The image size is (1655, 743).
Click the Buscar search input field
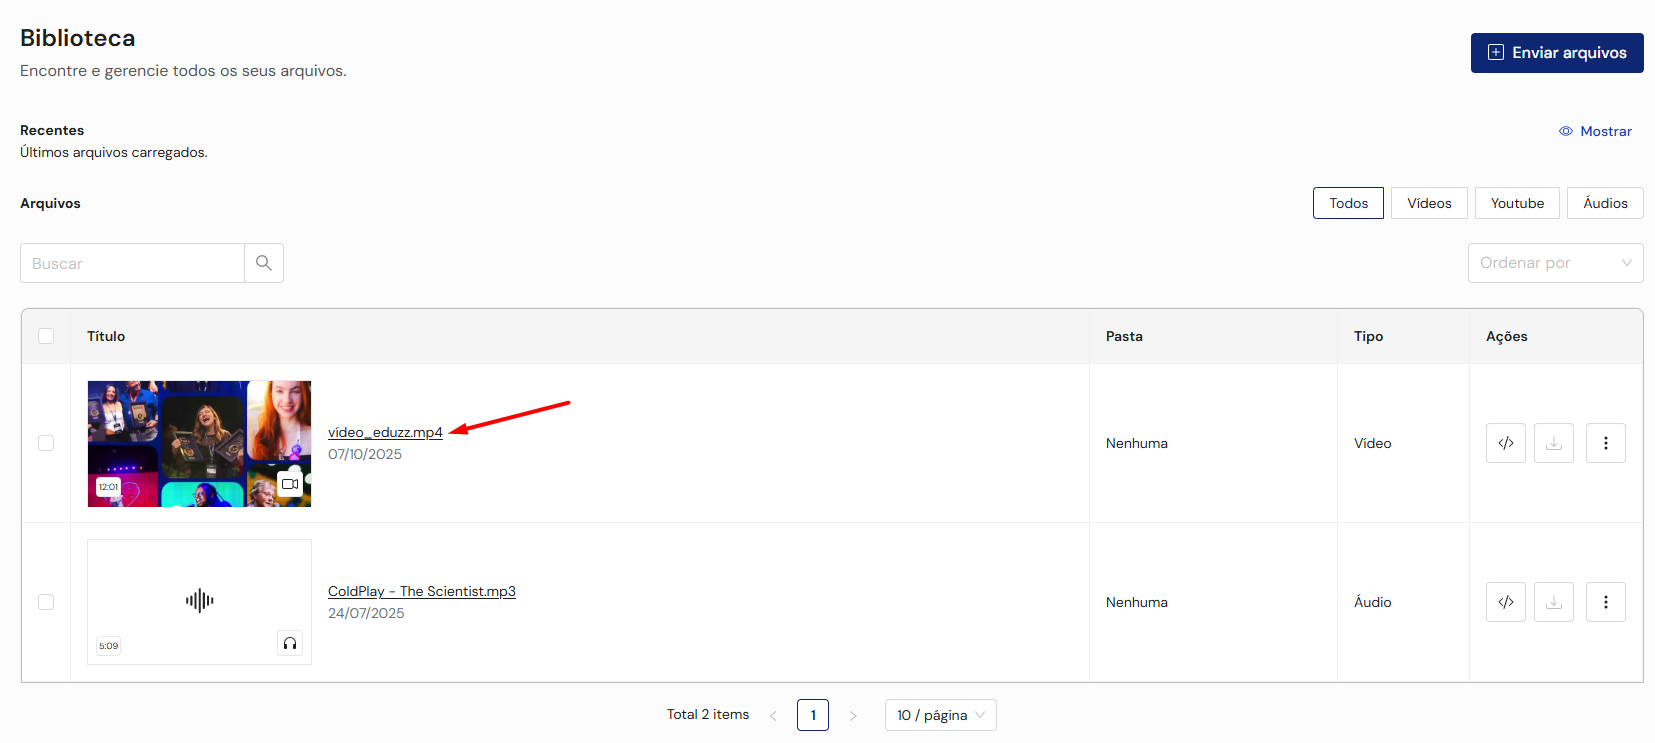[x=133, y=263]
